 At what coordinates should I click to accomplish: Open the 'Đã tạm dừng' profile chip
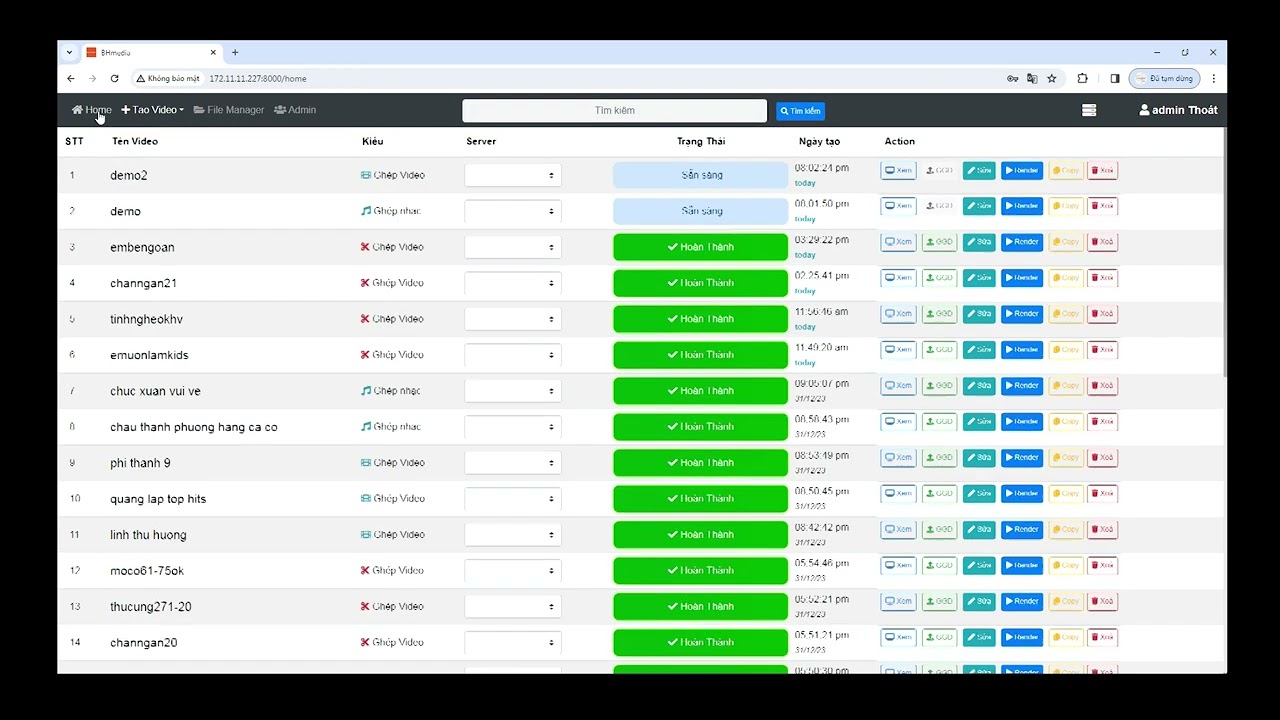click(1164, 78)
